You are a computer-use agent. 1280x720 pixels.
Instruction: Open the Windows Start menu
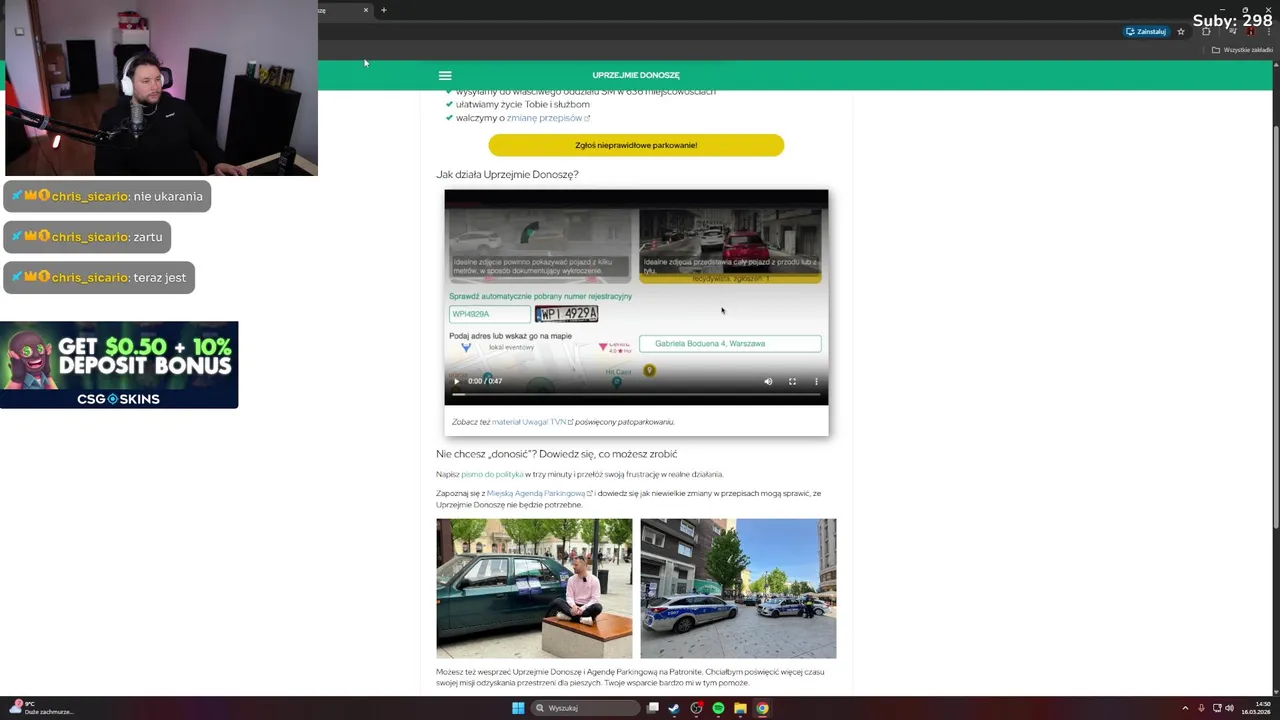[518, 708]
